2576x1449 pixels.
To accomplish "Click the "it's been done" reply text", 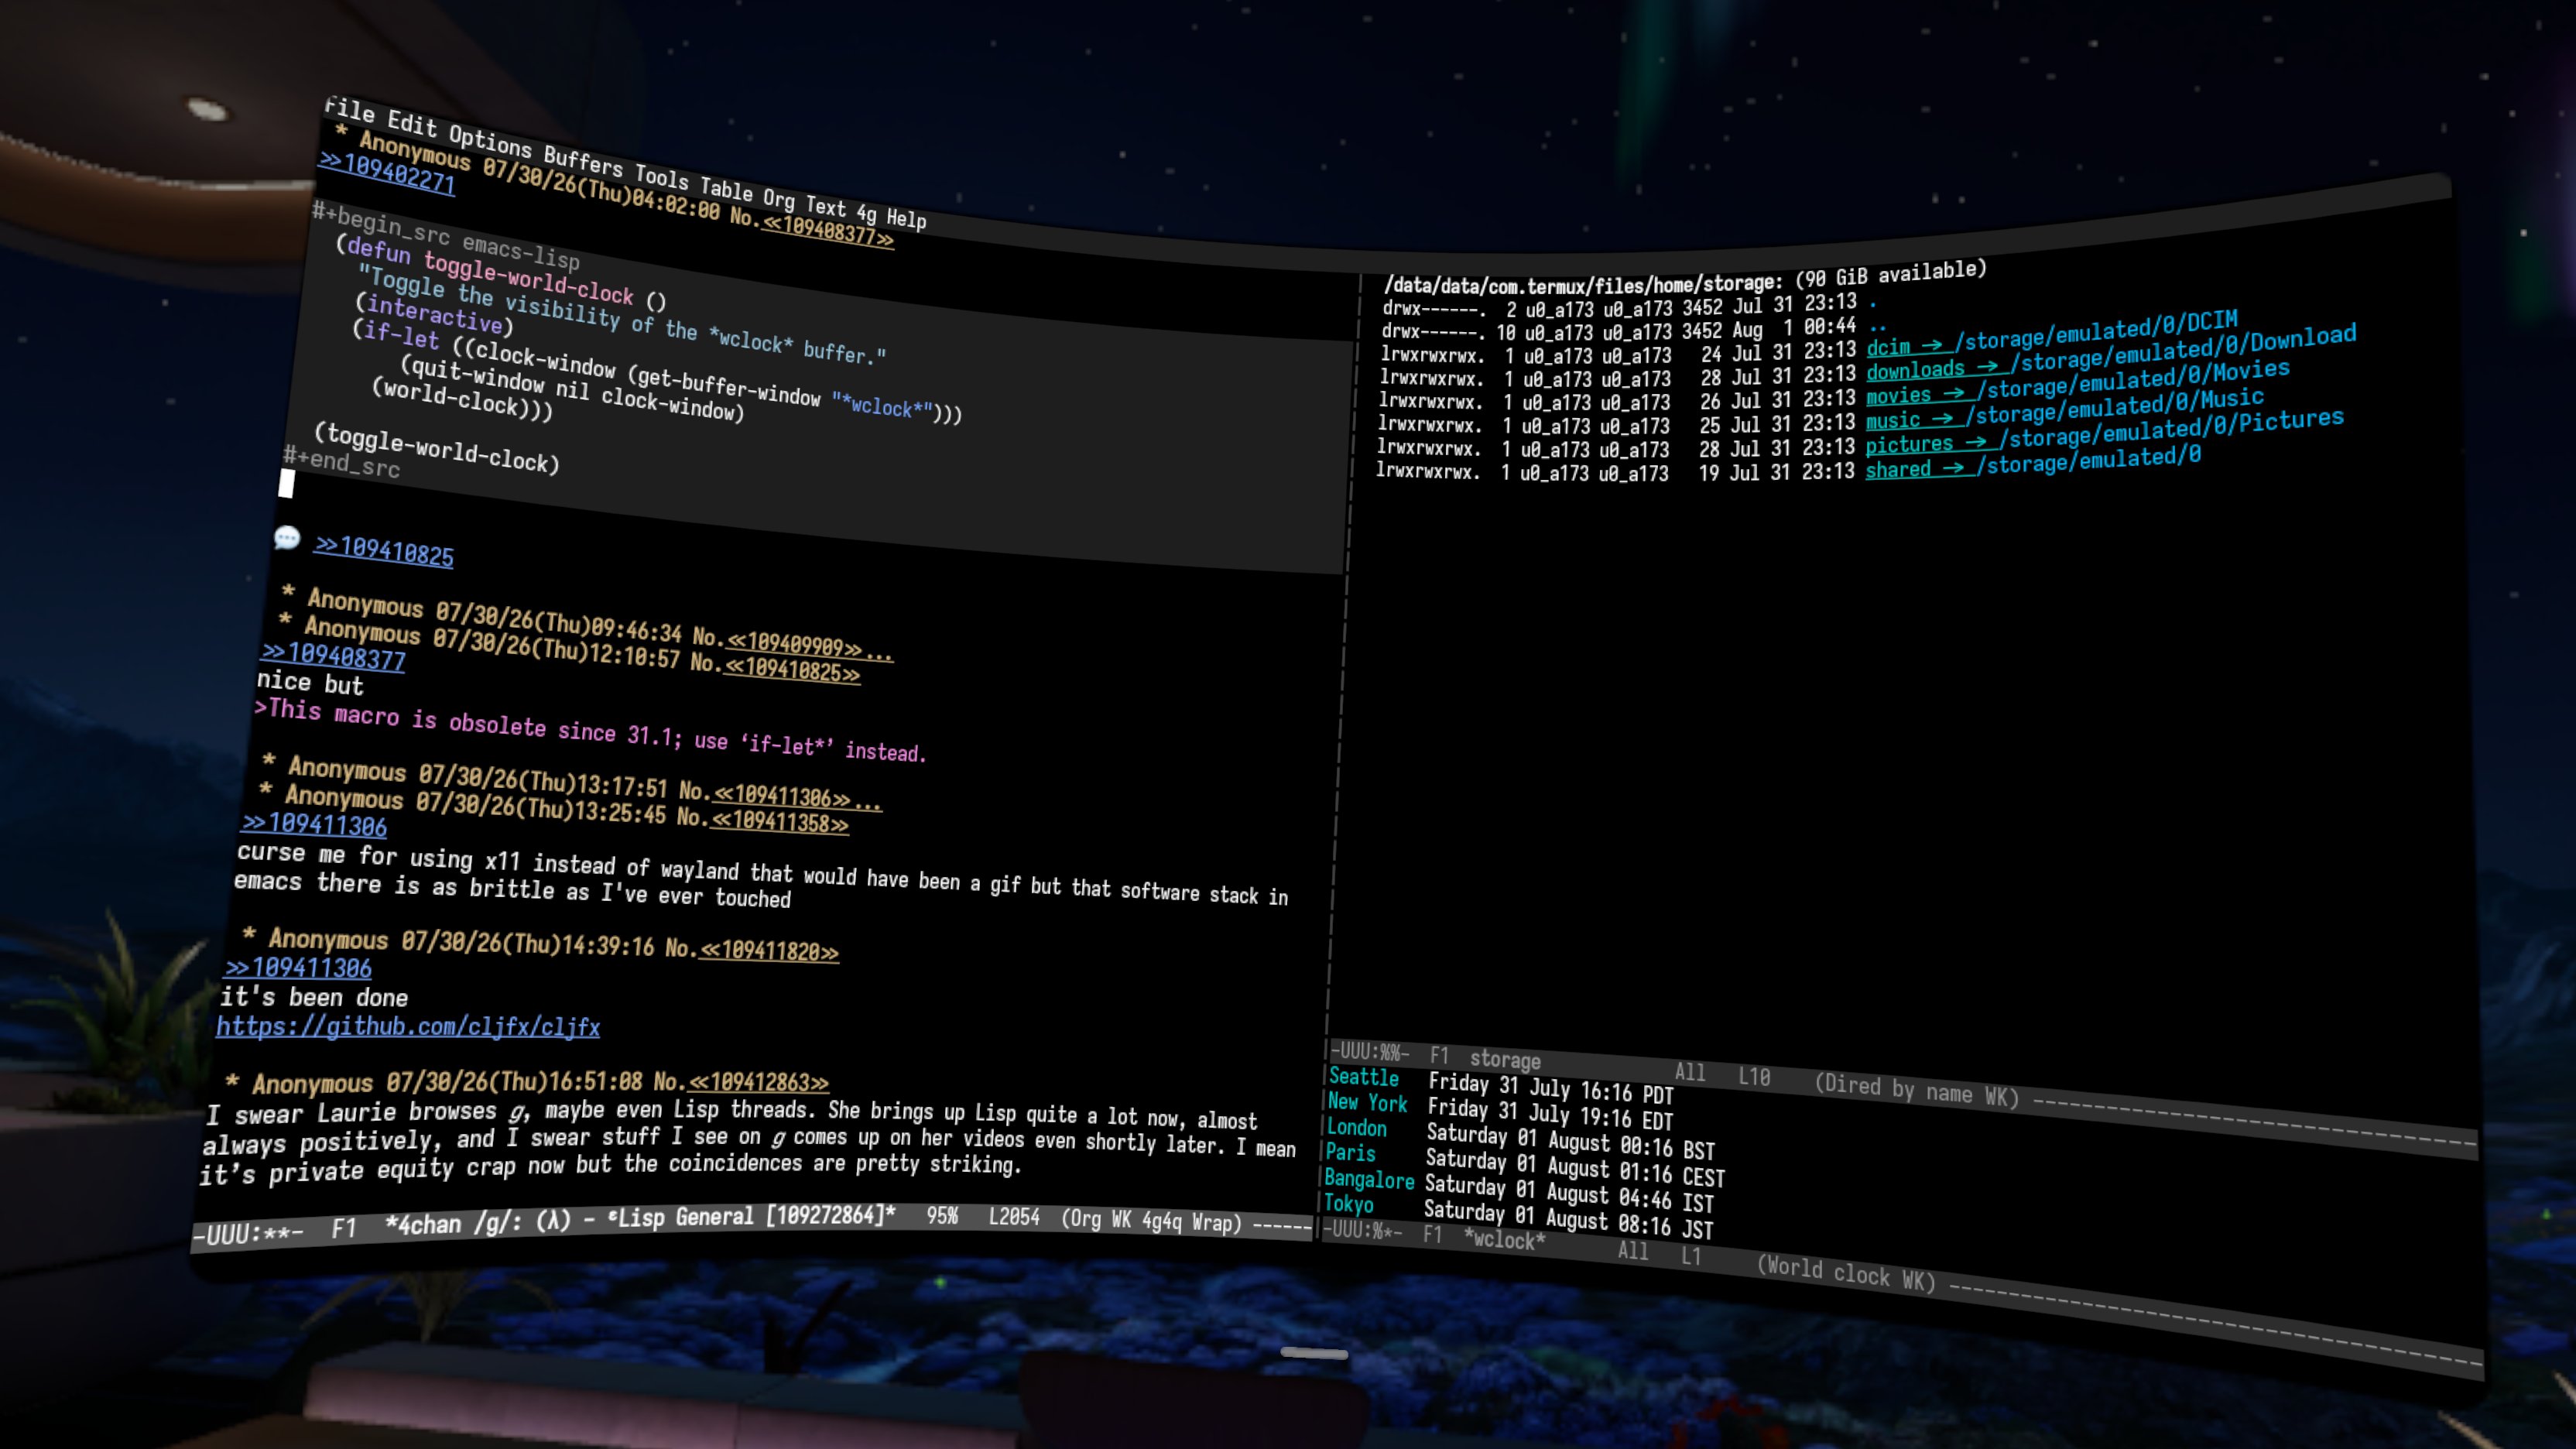I will tap(314, 997).
